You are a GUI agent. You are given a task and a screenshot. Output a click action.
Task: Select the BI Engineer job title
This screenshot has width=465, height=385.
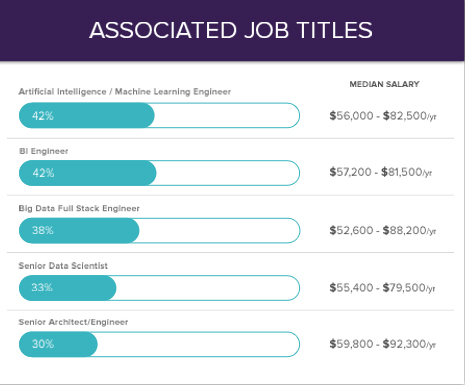[x=44, y=151]
